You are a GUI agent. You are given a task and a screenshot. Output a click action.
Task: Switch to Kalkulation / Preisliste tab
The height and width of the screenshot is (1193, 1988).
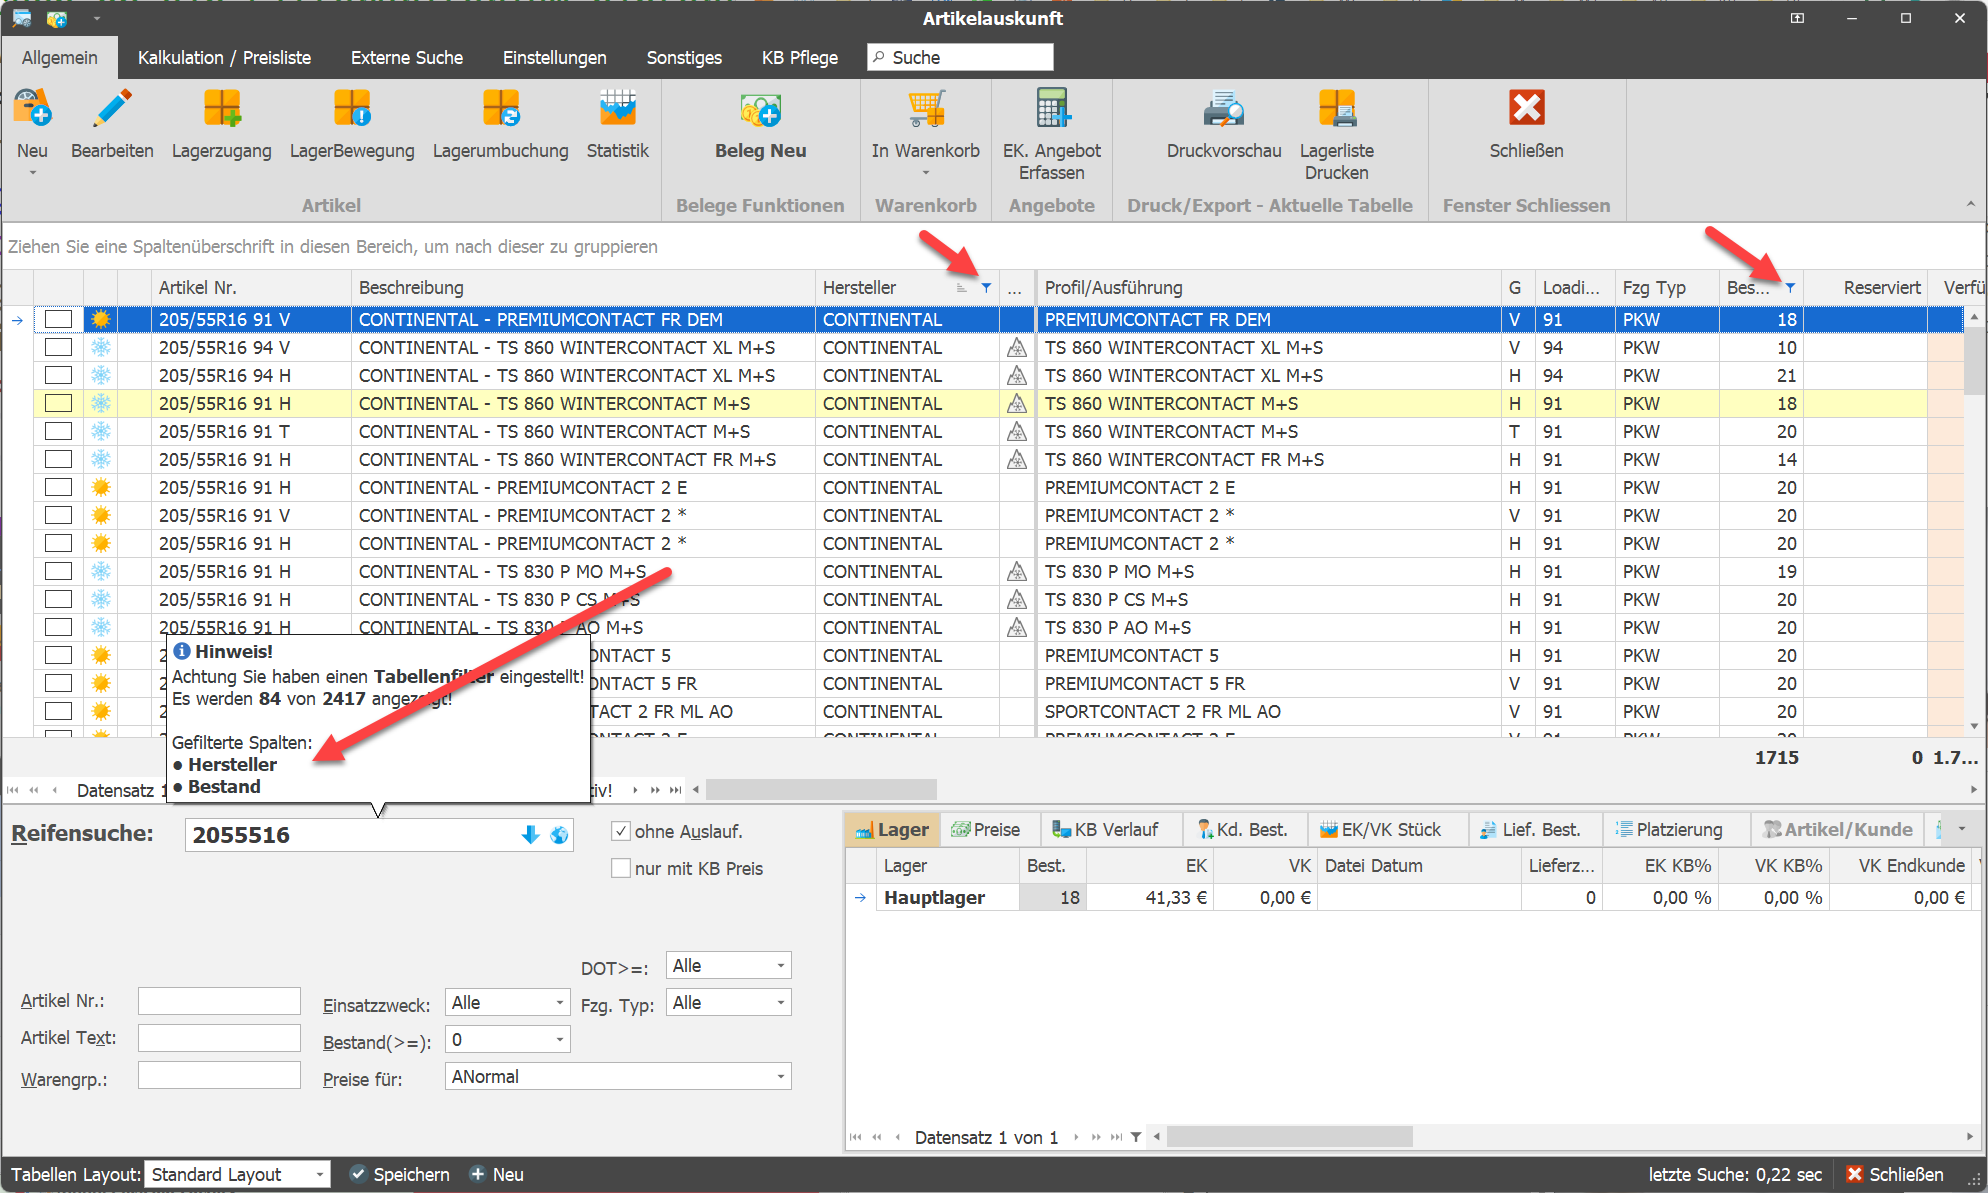[x=224, y=58]
